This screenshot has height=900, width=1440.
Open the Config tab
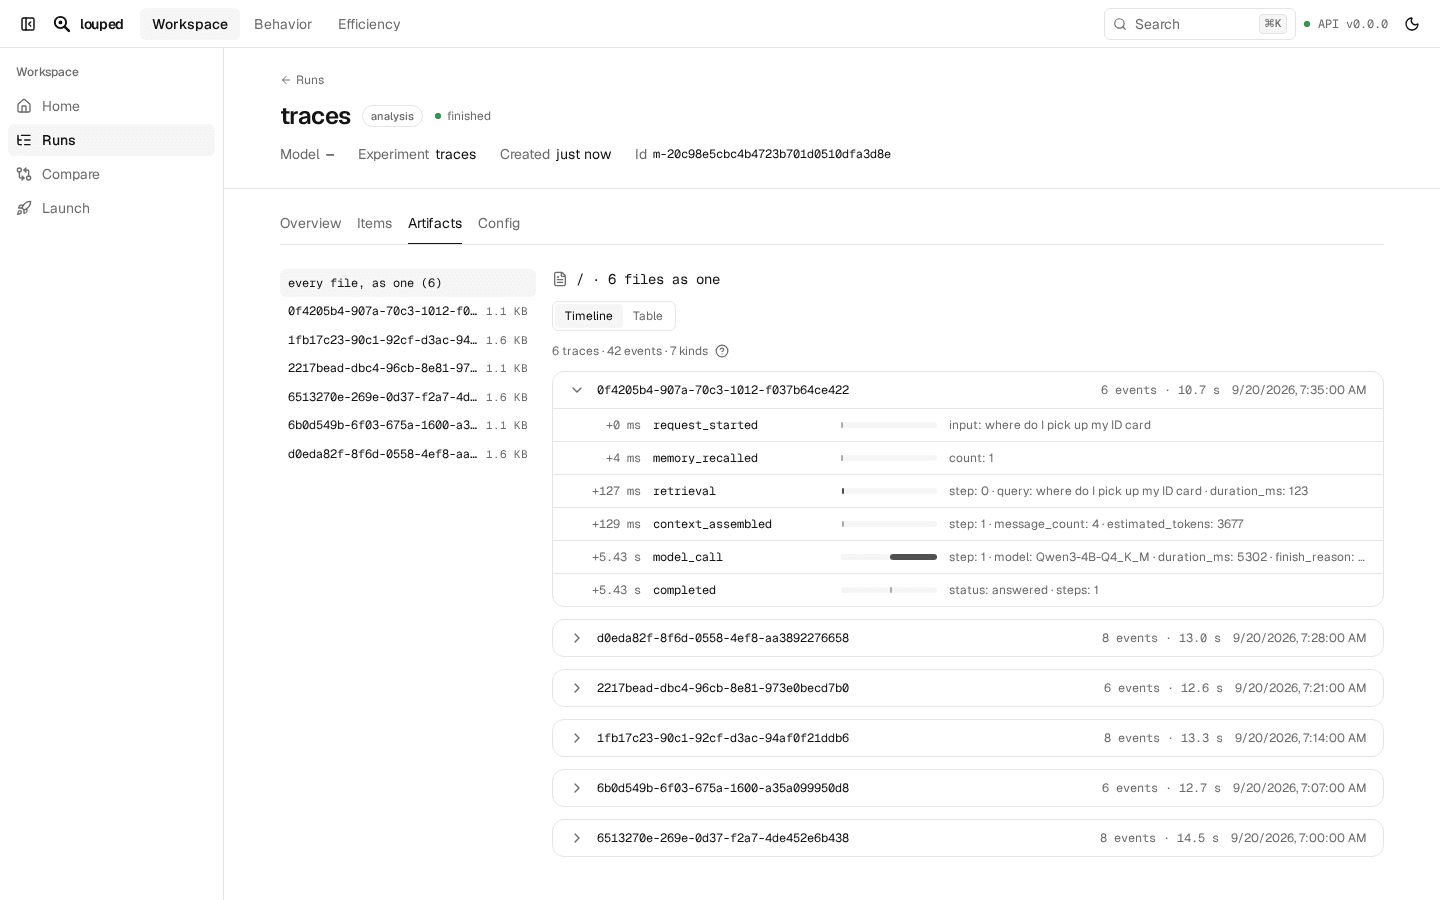click(499, 223)
